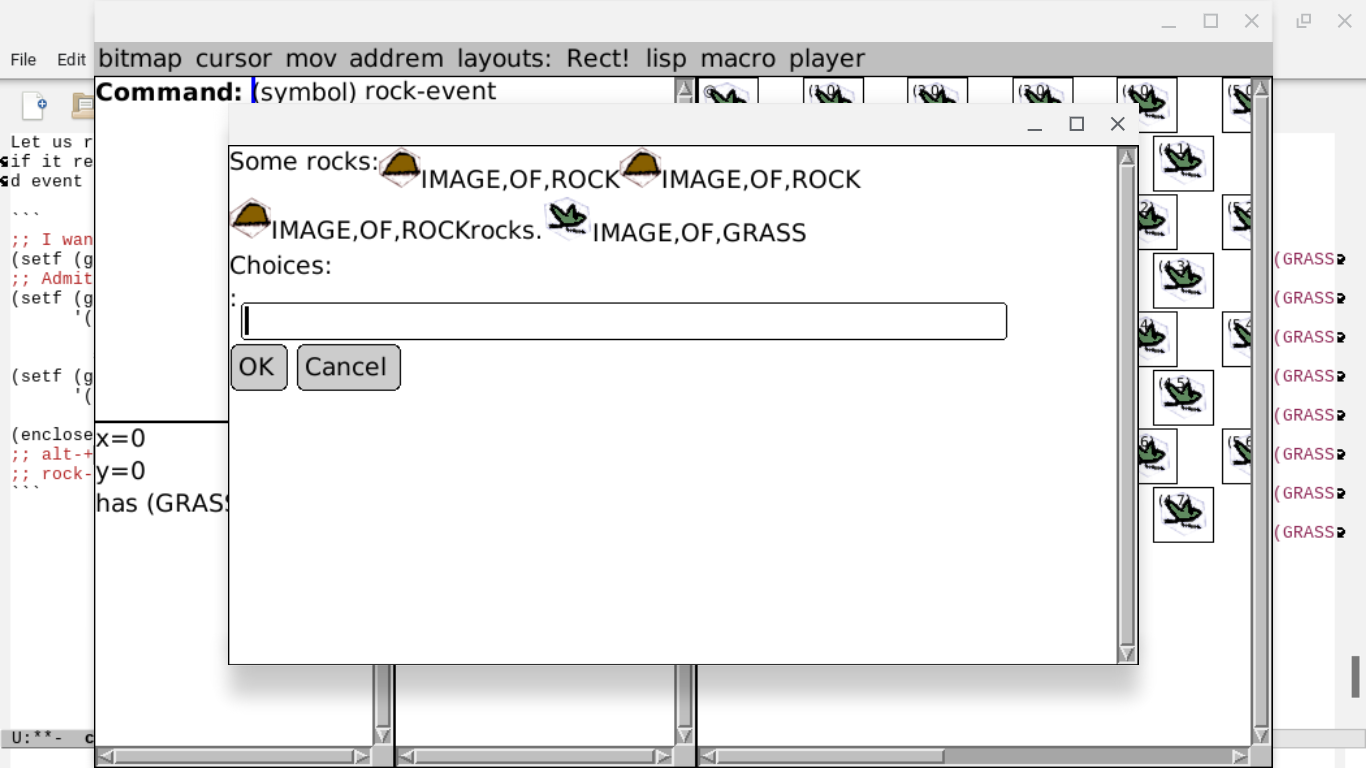Click the dialog scrollbar's down arrow
The image size is (1366, 768).
pyautogui.click(x=1127, y=653)
